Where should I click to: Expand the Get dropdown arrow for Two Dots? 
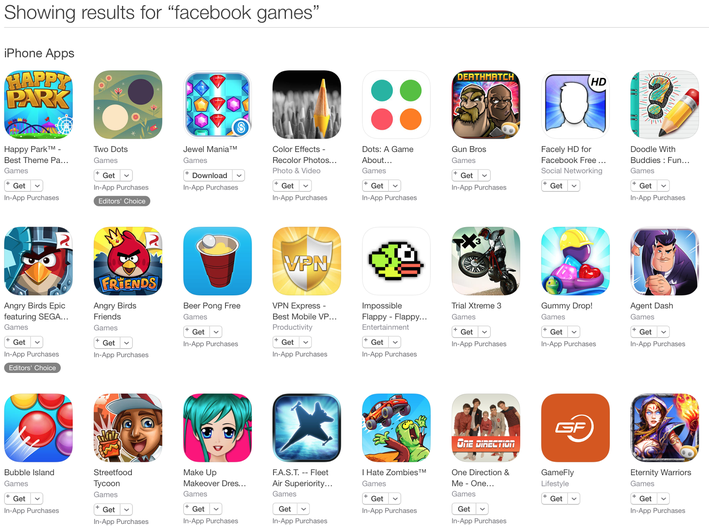127,176
